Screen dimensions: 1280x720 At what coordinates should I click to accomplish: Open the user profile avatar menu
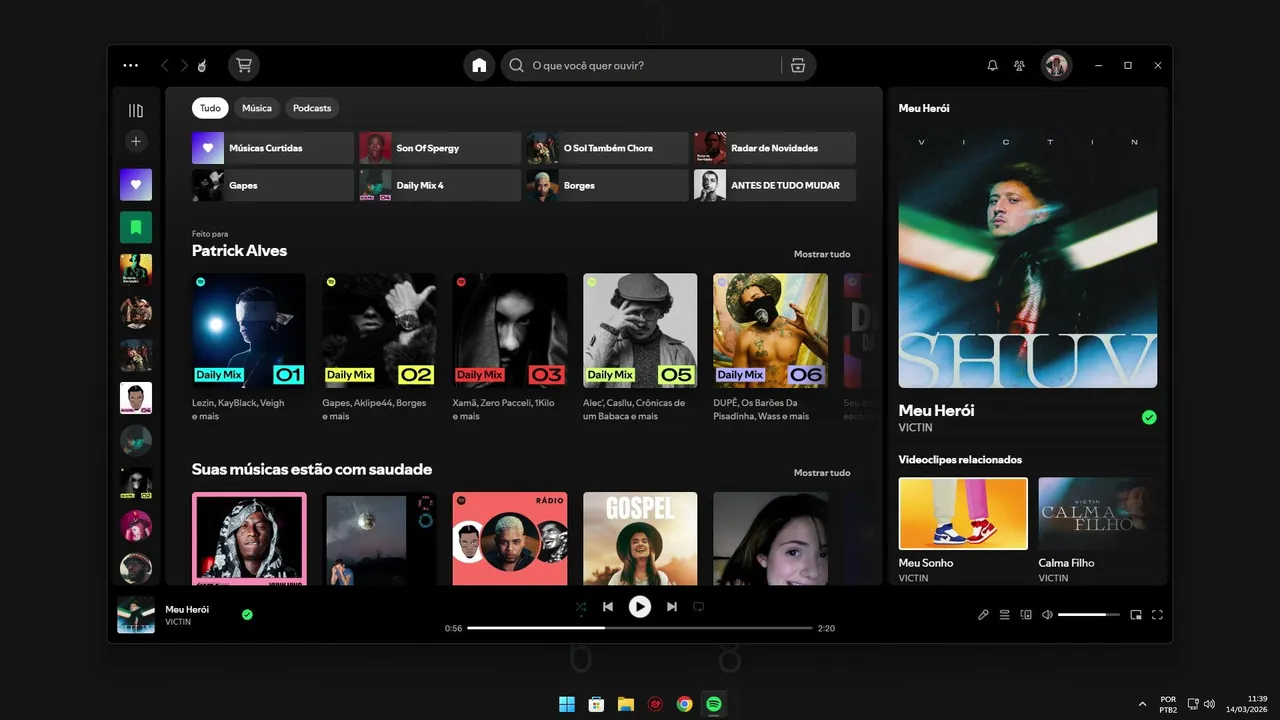click(x=1056, y=66)
